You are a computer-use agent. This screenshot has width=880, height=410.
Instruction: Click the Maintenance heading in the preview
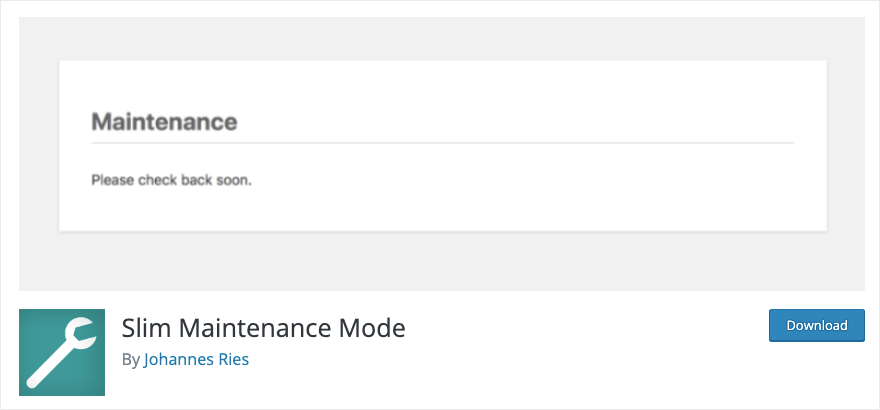point(164,122)
